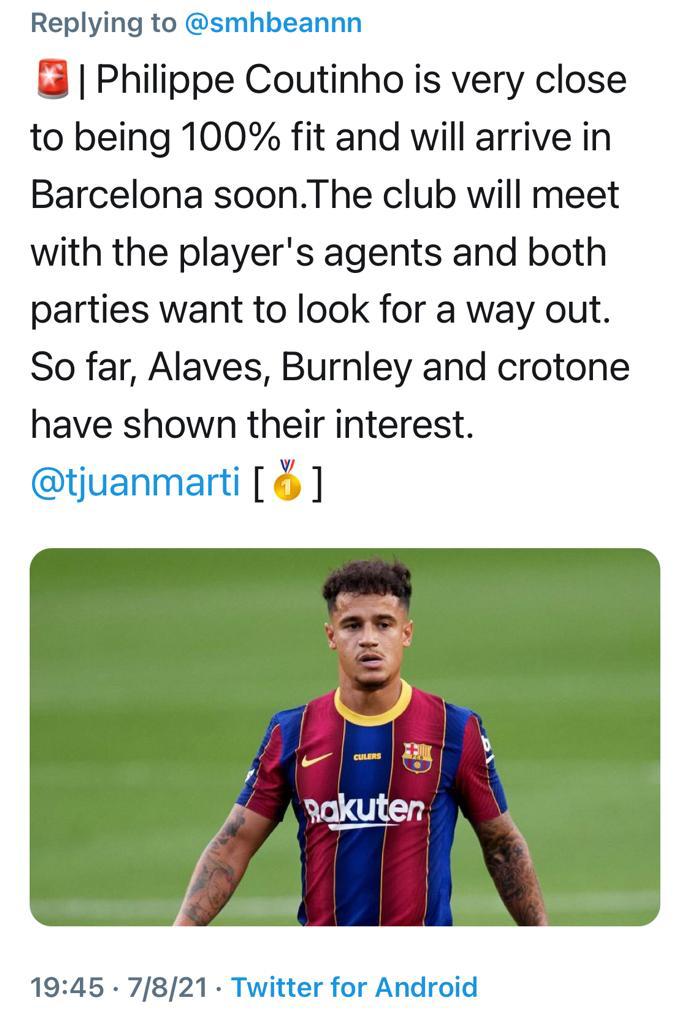Click the 19:45 tweet timestamp
The width and height of the screenshot is (690, 1024).
pos(67,988)
